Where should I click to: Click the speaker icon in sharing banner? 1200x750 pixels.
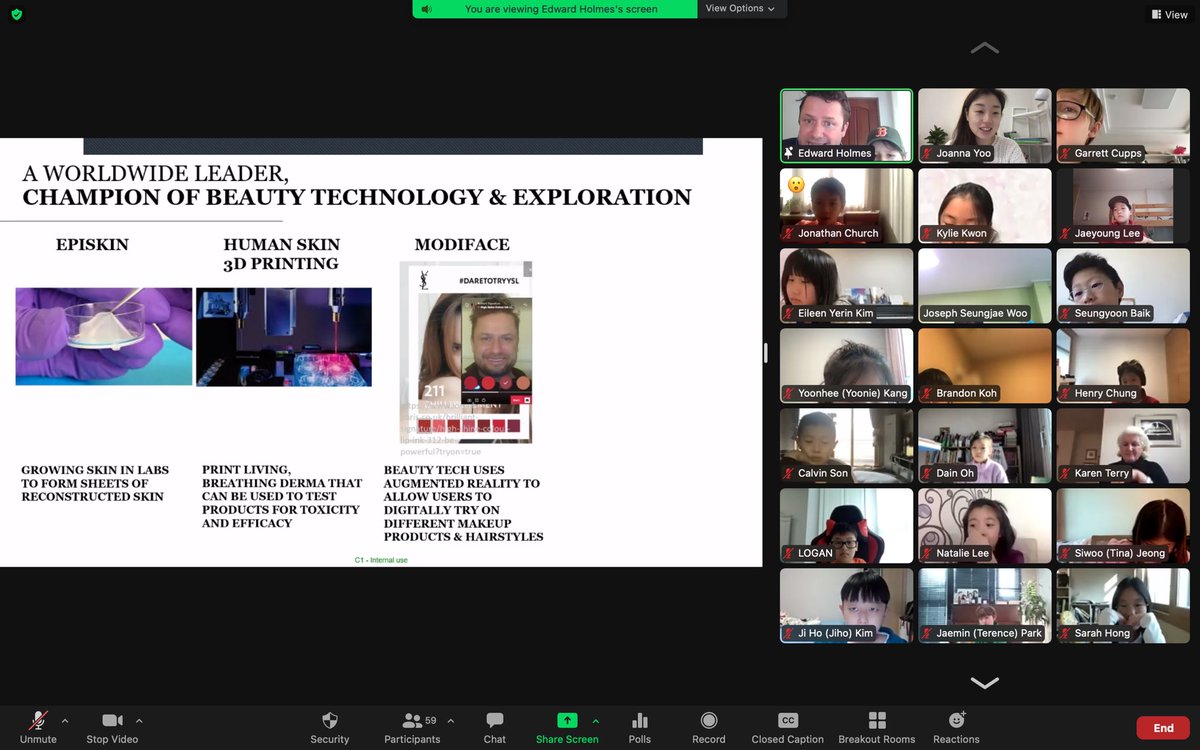[427, 9]
